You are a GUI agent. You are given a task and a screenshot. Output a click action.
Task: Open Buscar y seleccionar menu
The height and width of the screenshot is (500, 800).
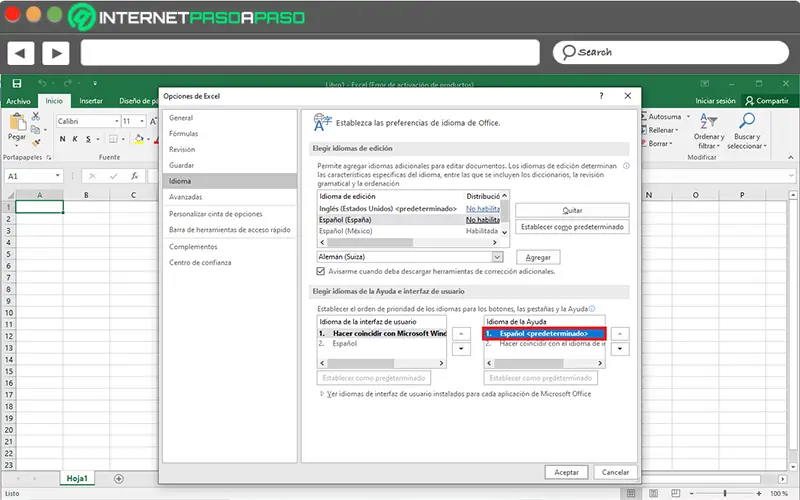(x=747, y=131)
